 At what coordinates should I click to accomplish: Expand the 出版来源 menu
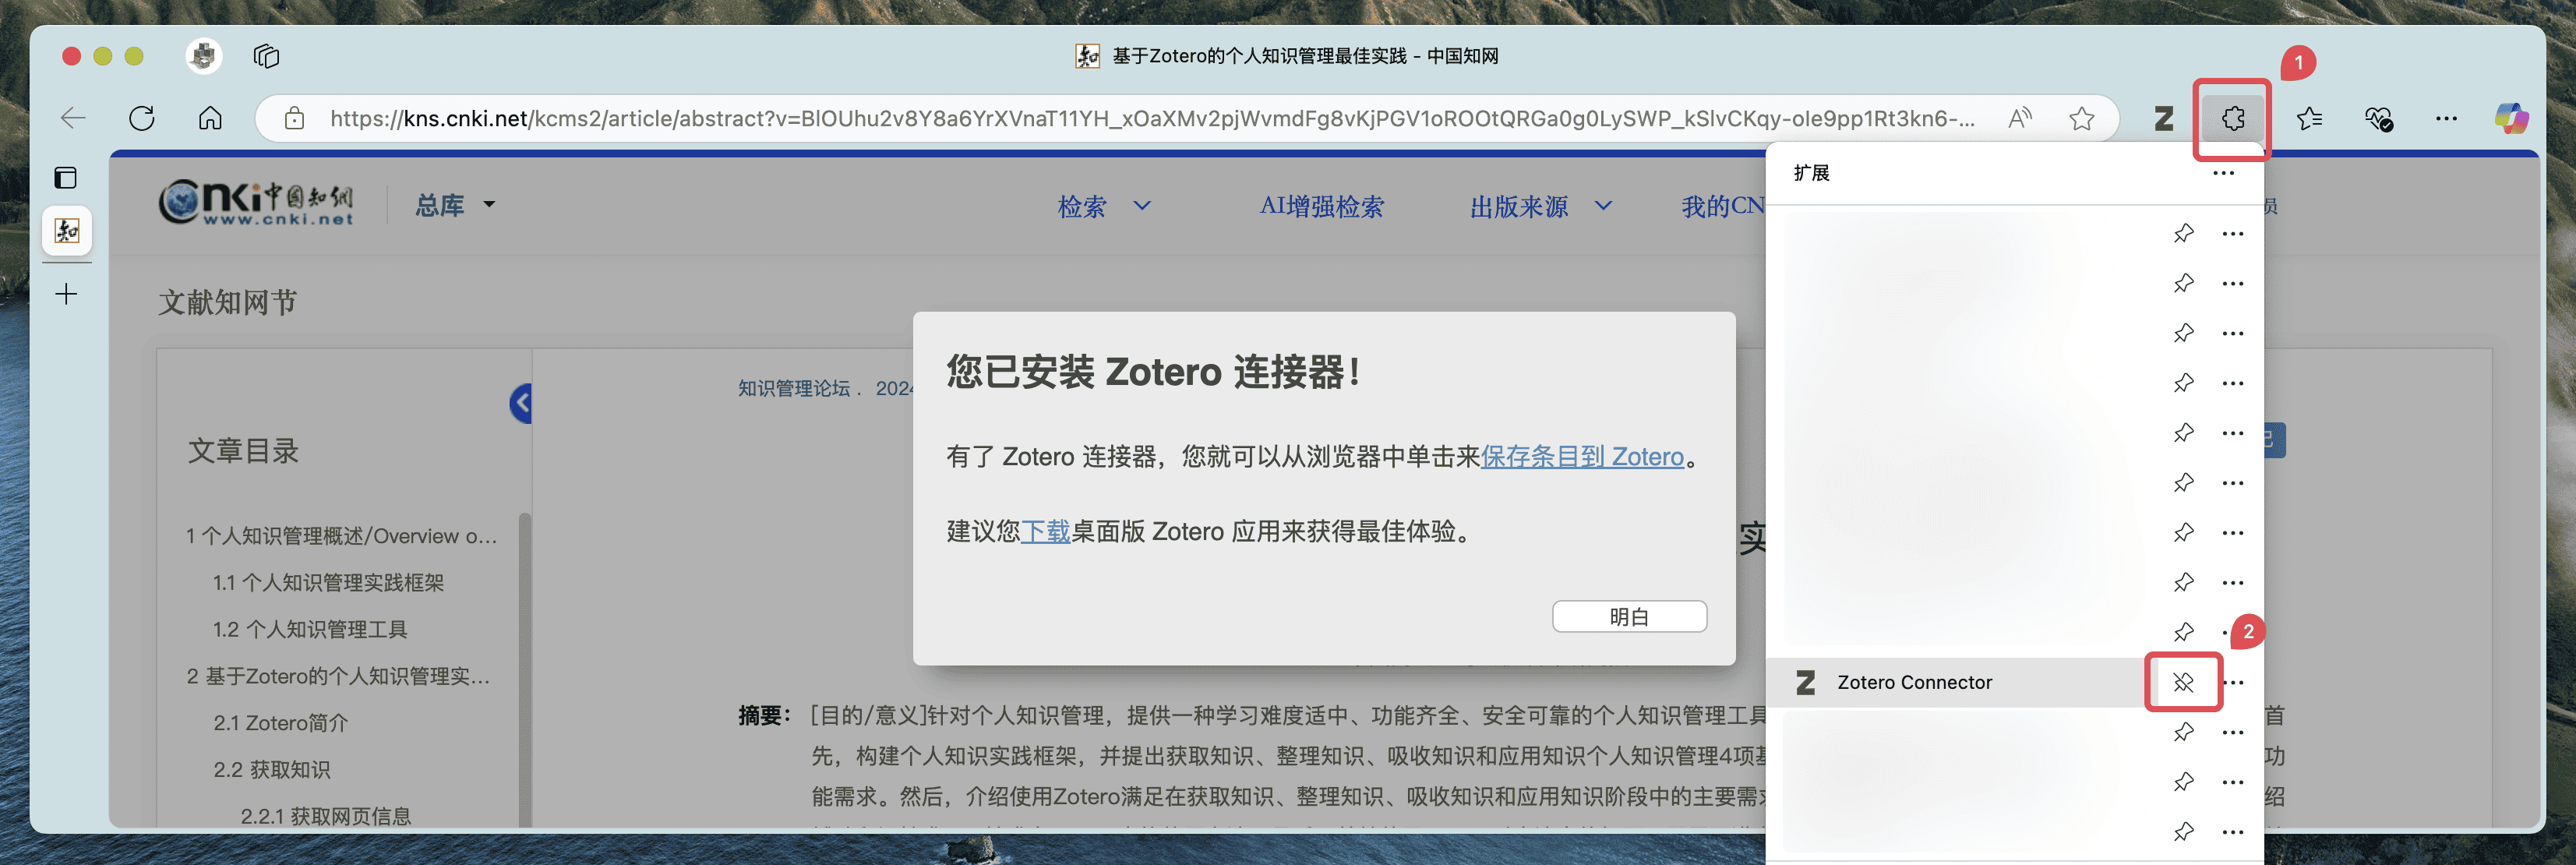coord(1540,207)
